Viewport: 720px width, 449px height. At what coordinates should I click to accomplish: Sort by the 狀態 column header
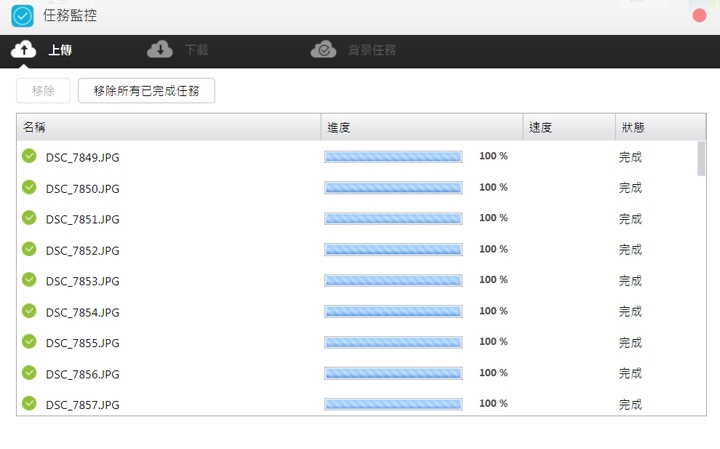coord(660,127)
